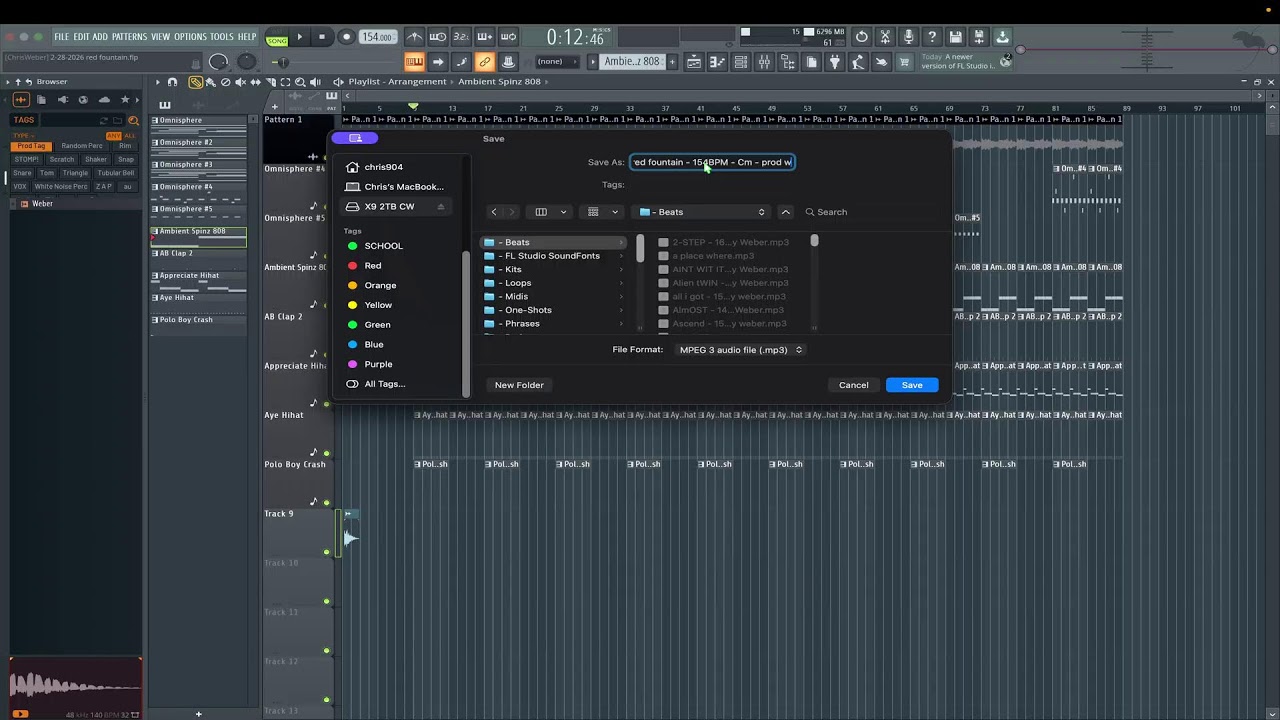Screen dimensions: 1280x720
Task: Open the Mixer view icon
Action: (764, 62)
